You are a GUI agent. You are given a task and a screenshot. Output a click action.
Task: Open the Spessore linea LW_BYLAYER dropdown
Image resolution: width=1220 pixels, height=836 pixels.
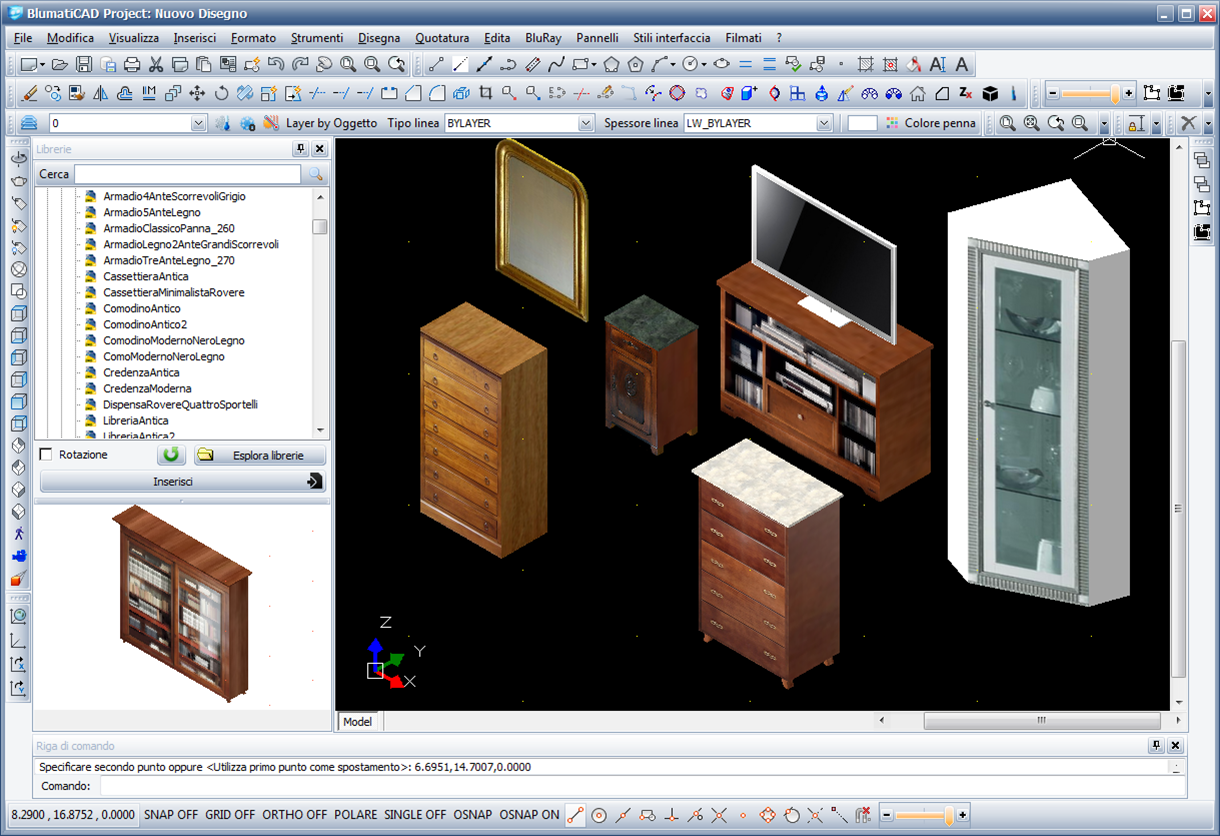824,123
